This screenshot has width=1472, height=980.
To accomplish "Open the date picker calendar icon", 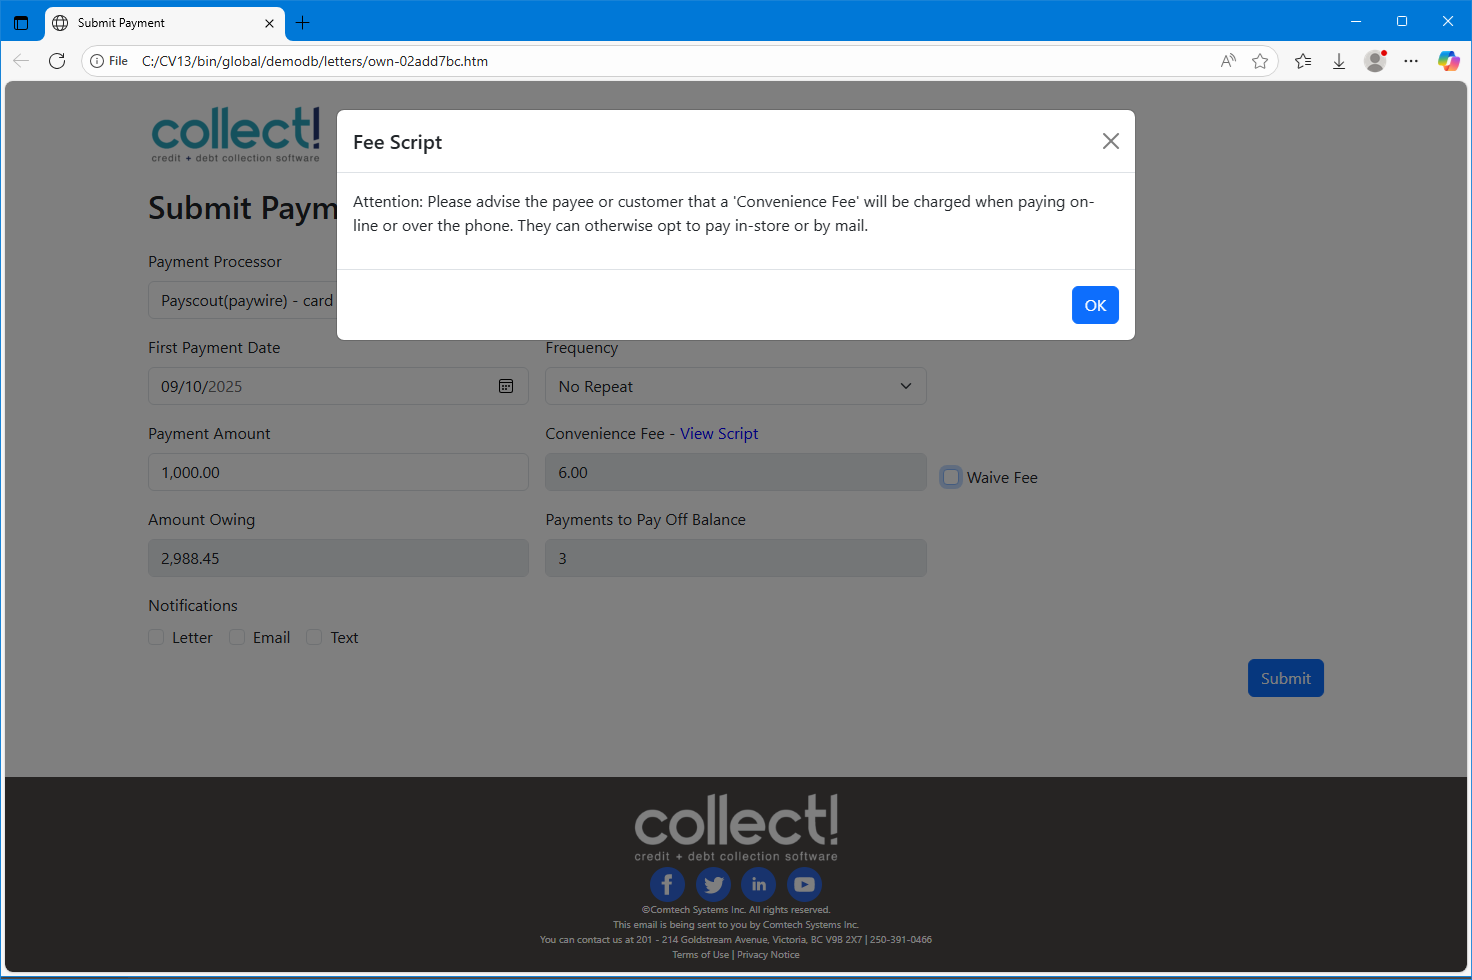I will 506,386.
